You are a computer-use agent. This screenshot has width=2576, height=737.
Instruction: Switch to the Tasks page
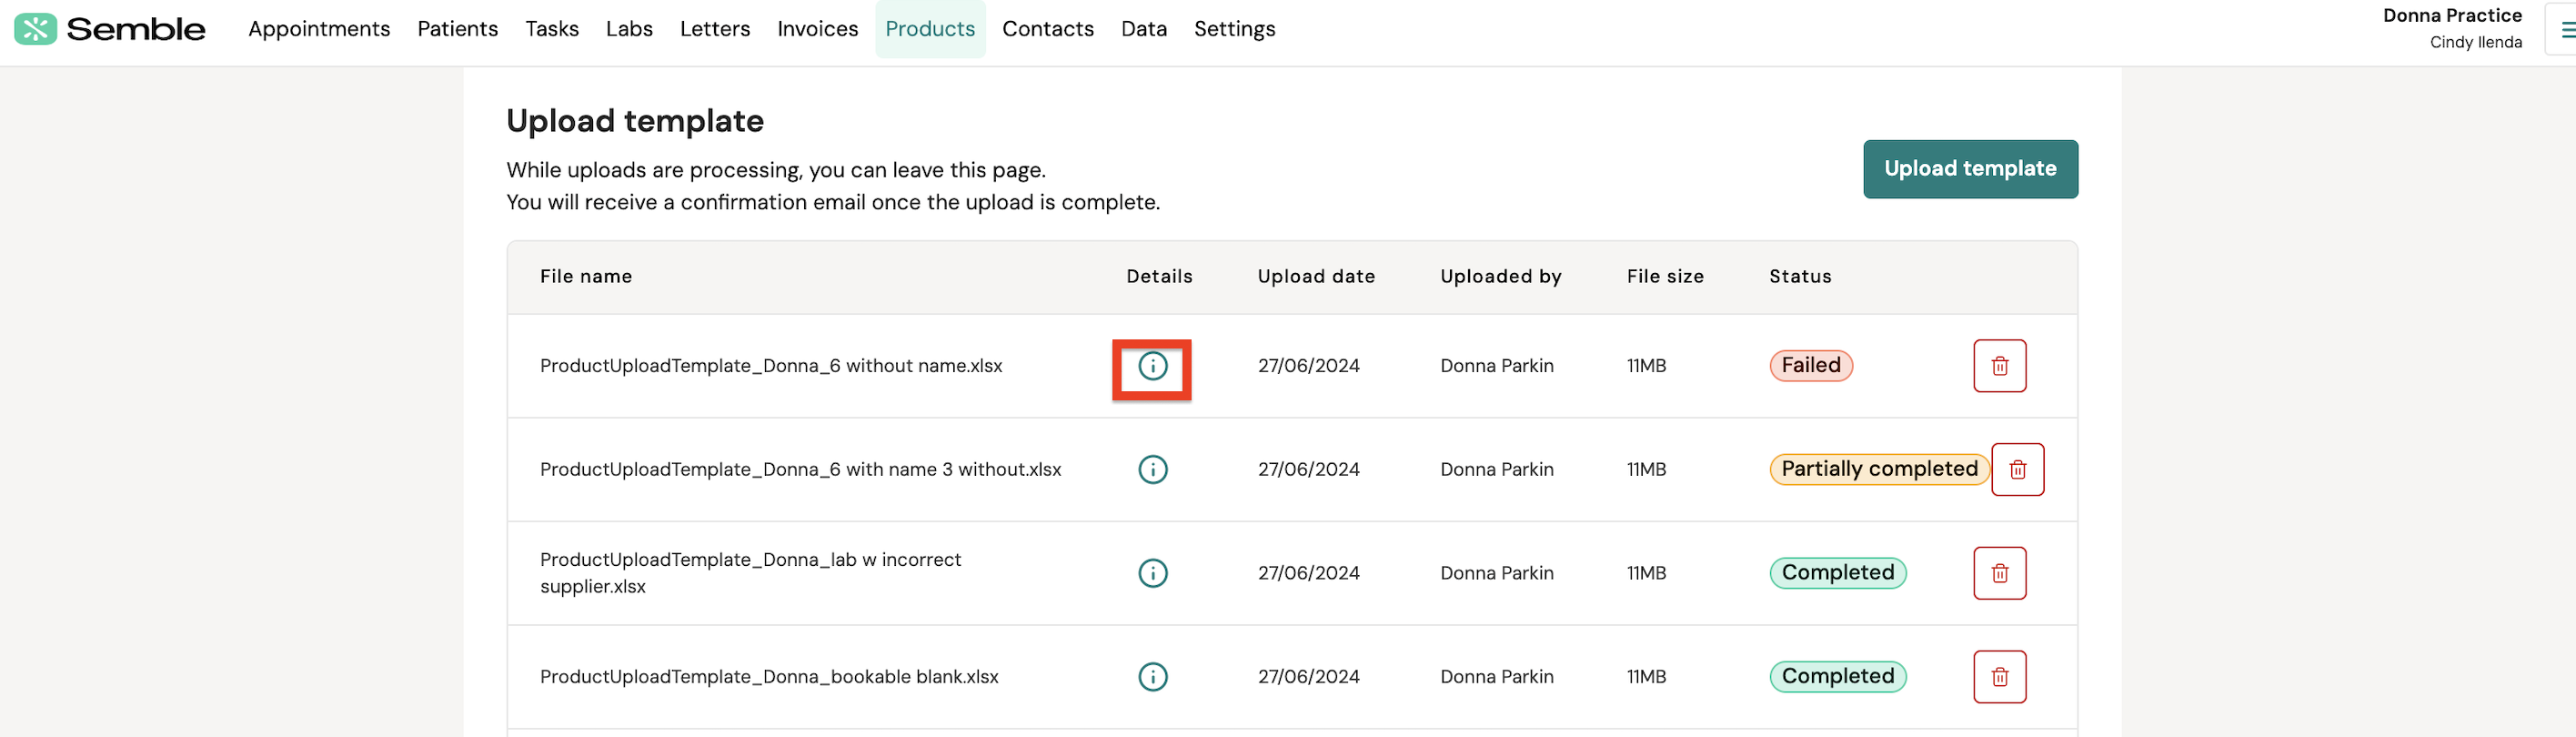pos(552,29)
